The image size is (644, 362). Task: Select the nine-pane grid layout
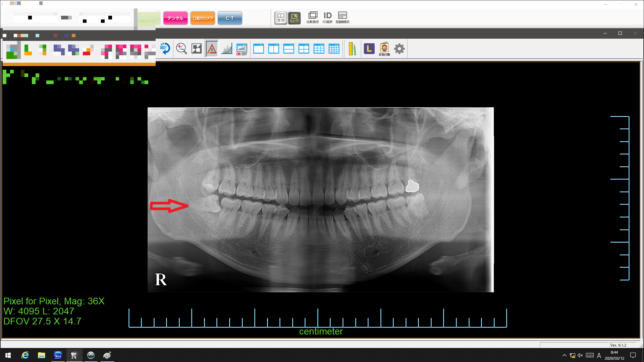coord(319,49)
